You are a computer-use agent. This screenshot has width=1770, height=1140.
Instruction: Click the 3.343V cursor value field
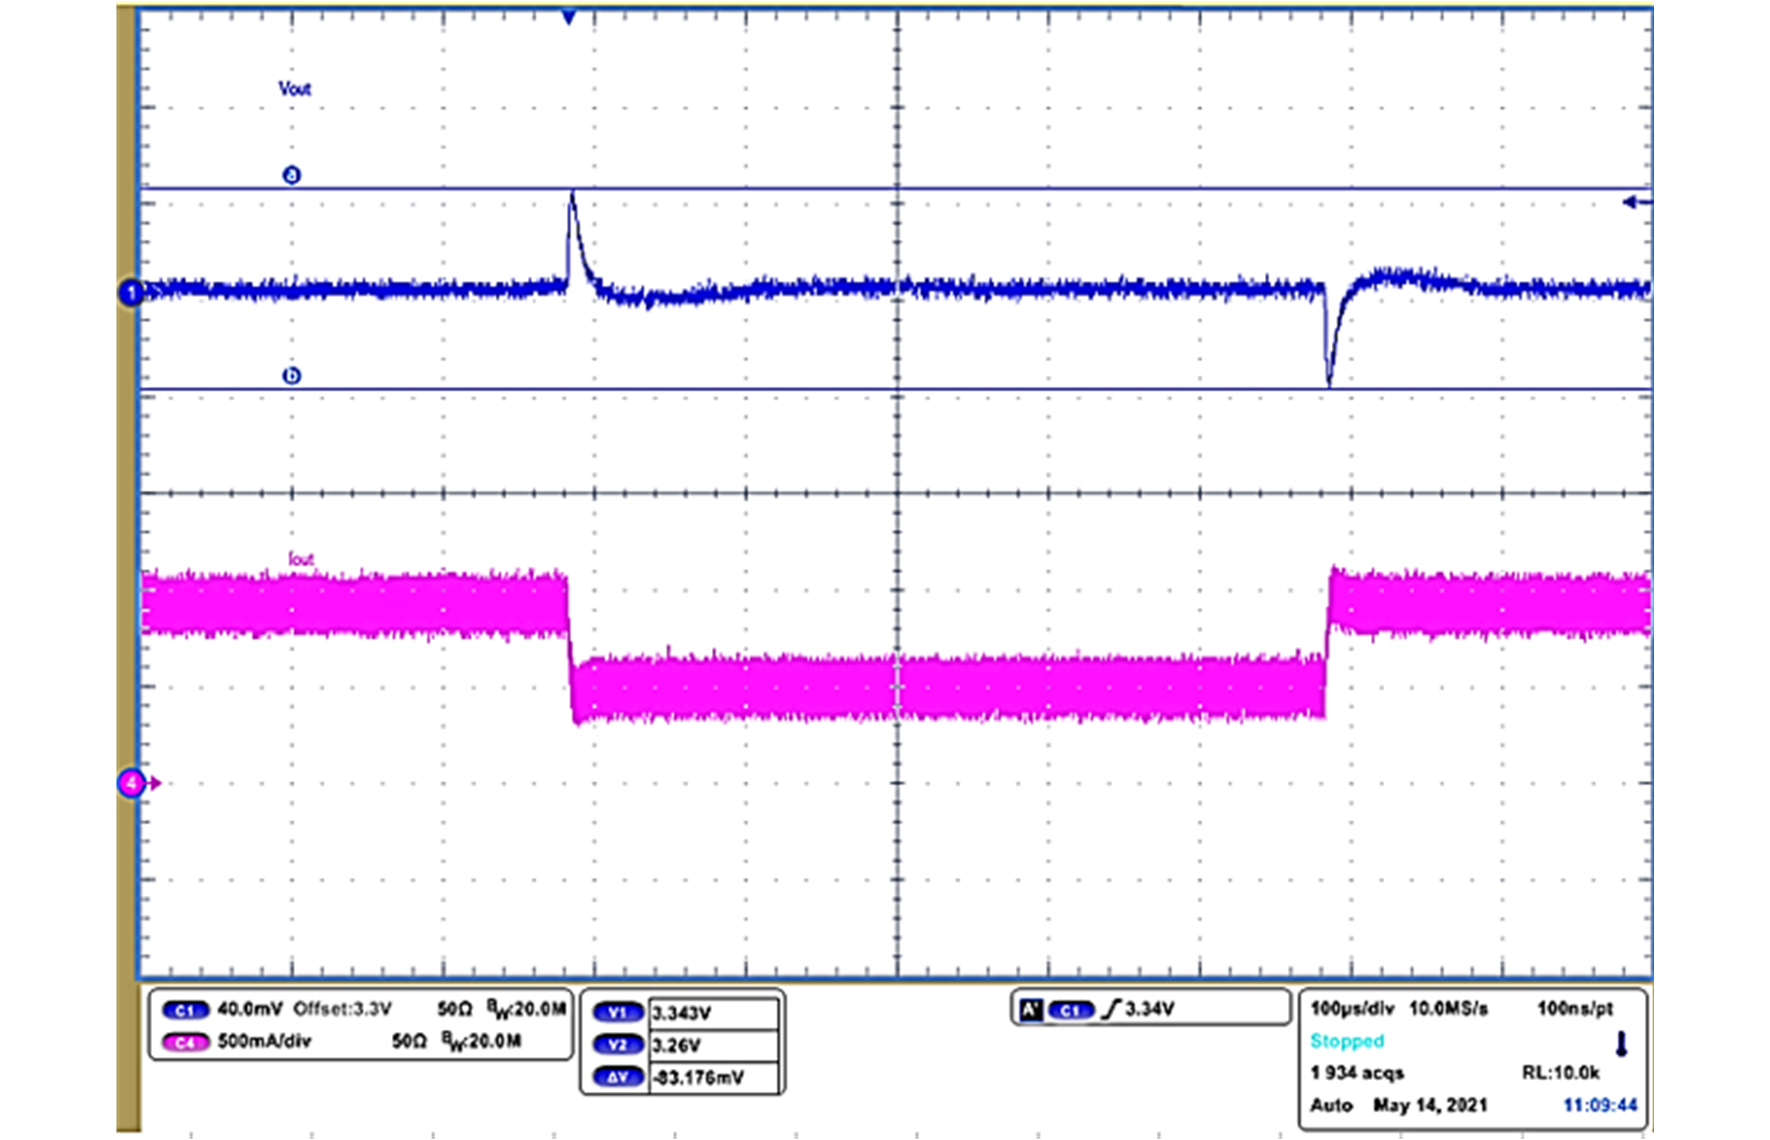713,1013
